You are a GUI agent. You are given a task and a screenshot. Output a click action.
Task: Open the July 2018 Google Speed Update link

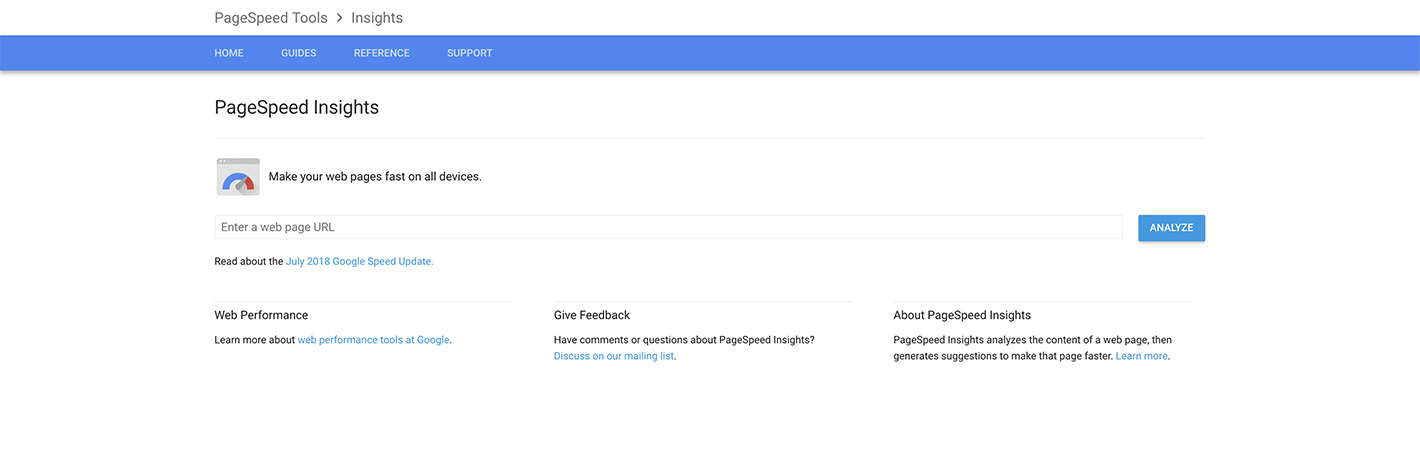tap(359, 262)
